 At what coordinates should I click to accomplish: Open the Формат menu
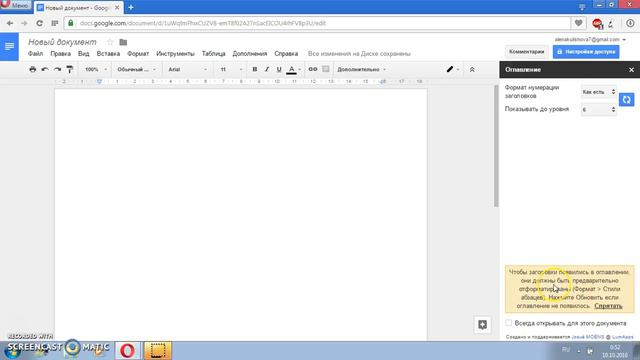point(138,53)
